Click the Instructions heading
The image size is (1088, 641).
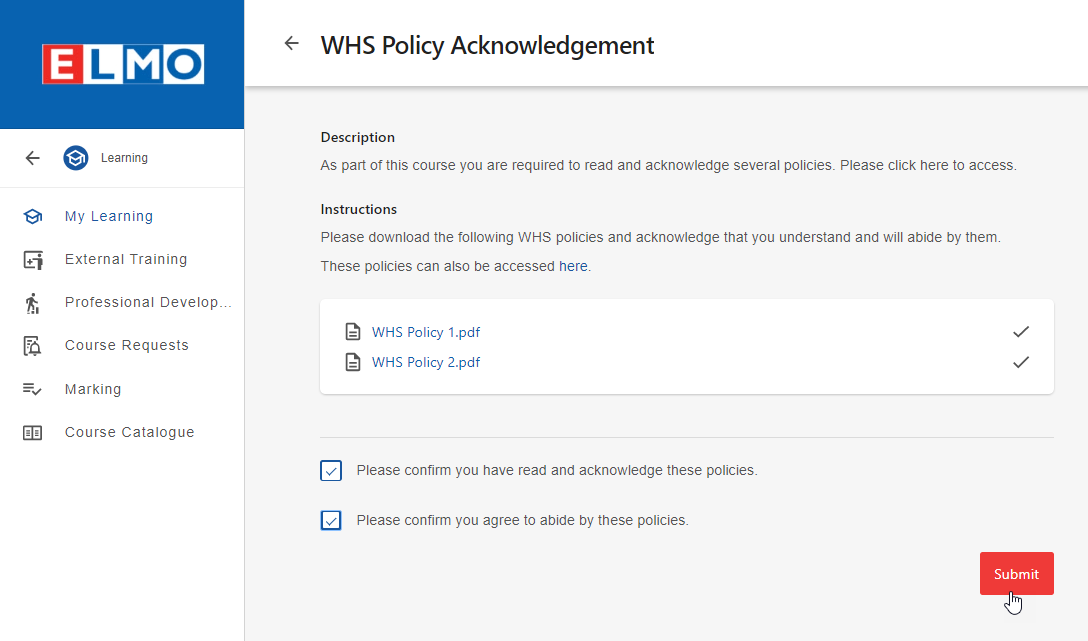[x=359, y=210]
